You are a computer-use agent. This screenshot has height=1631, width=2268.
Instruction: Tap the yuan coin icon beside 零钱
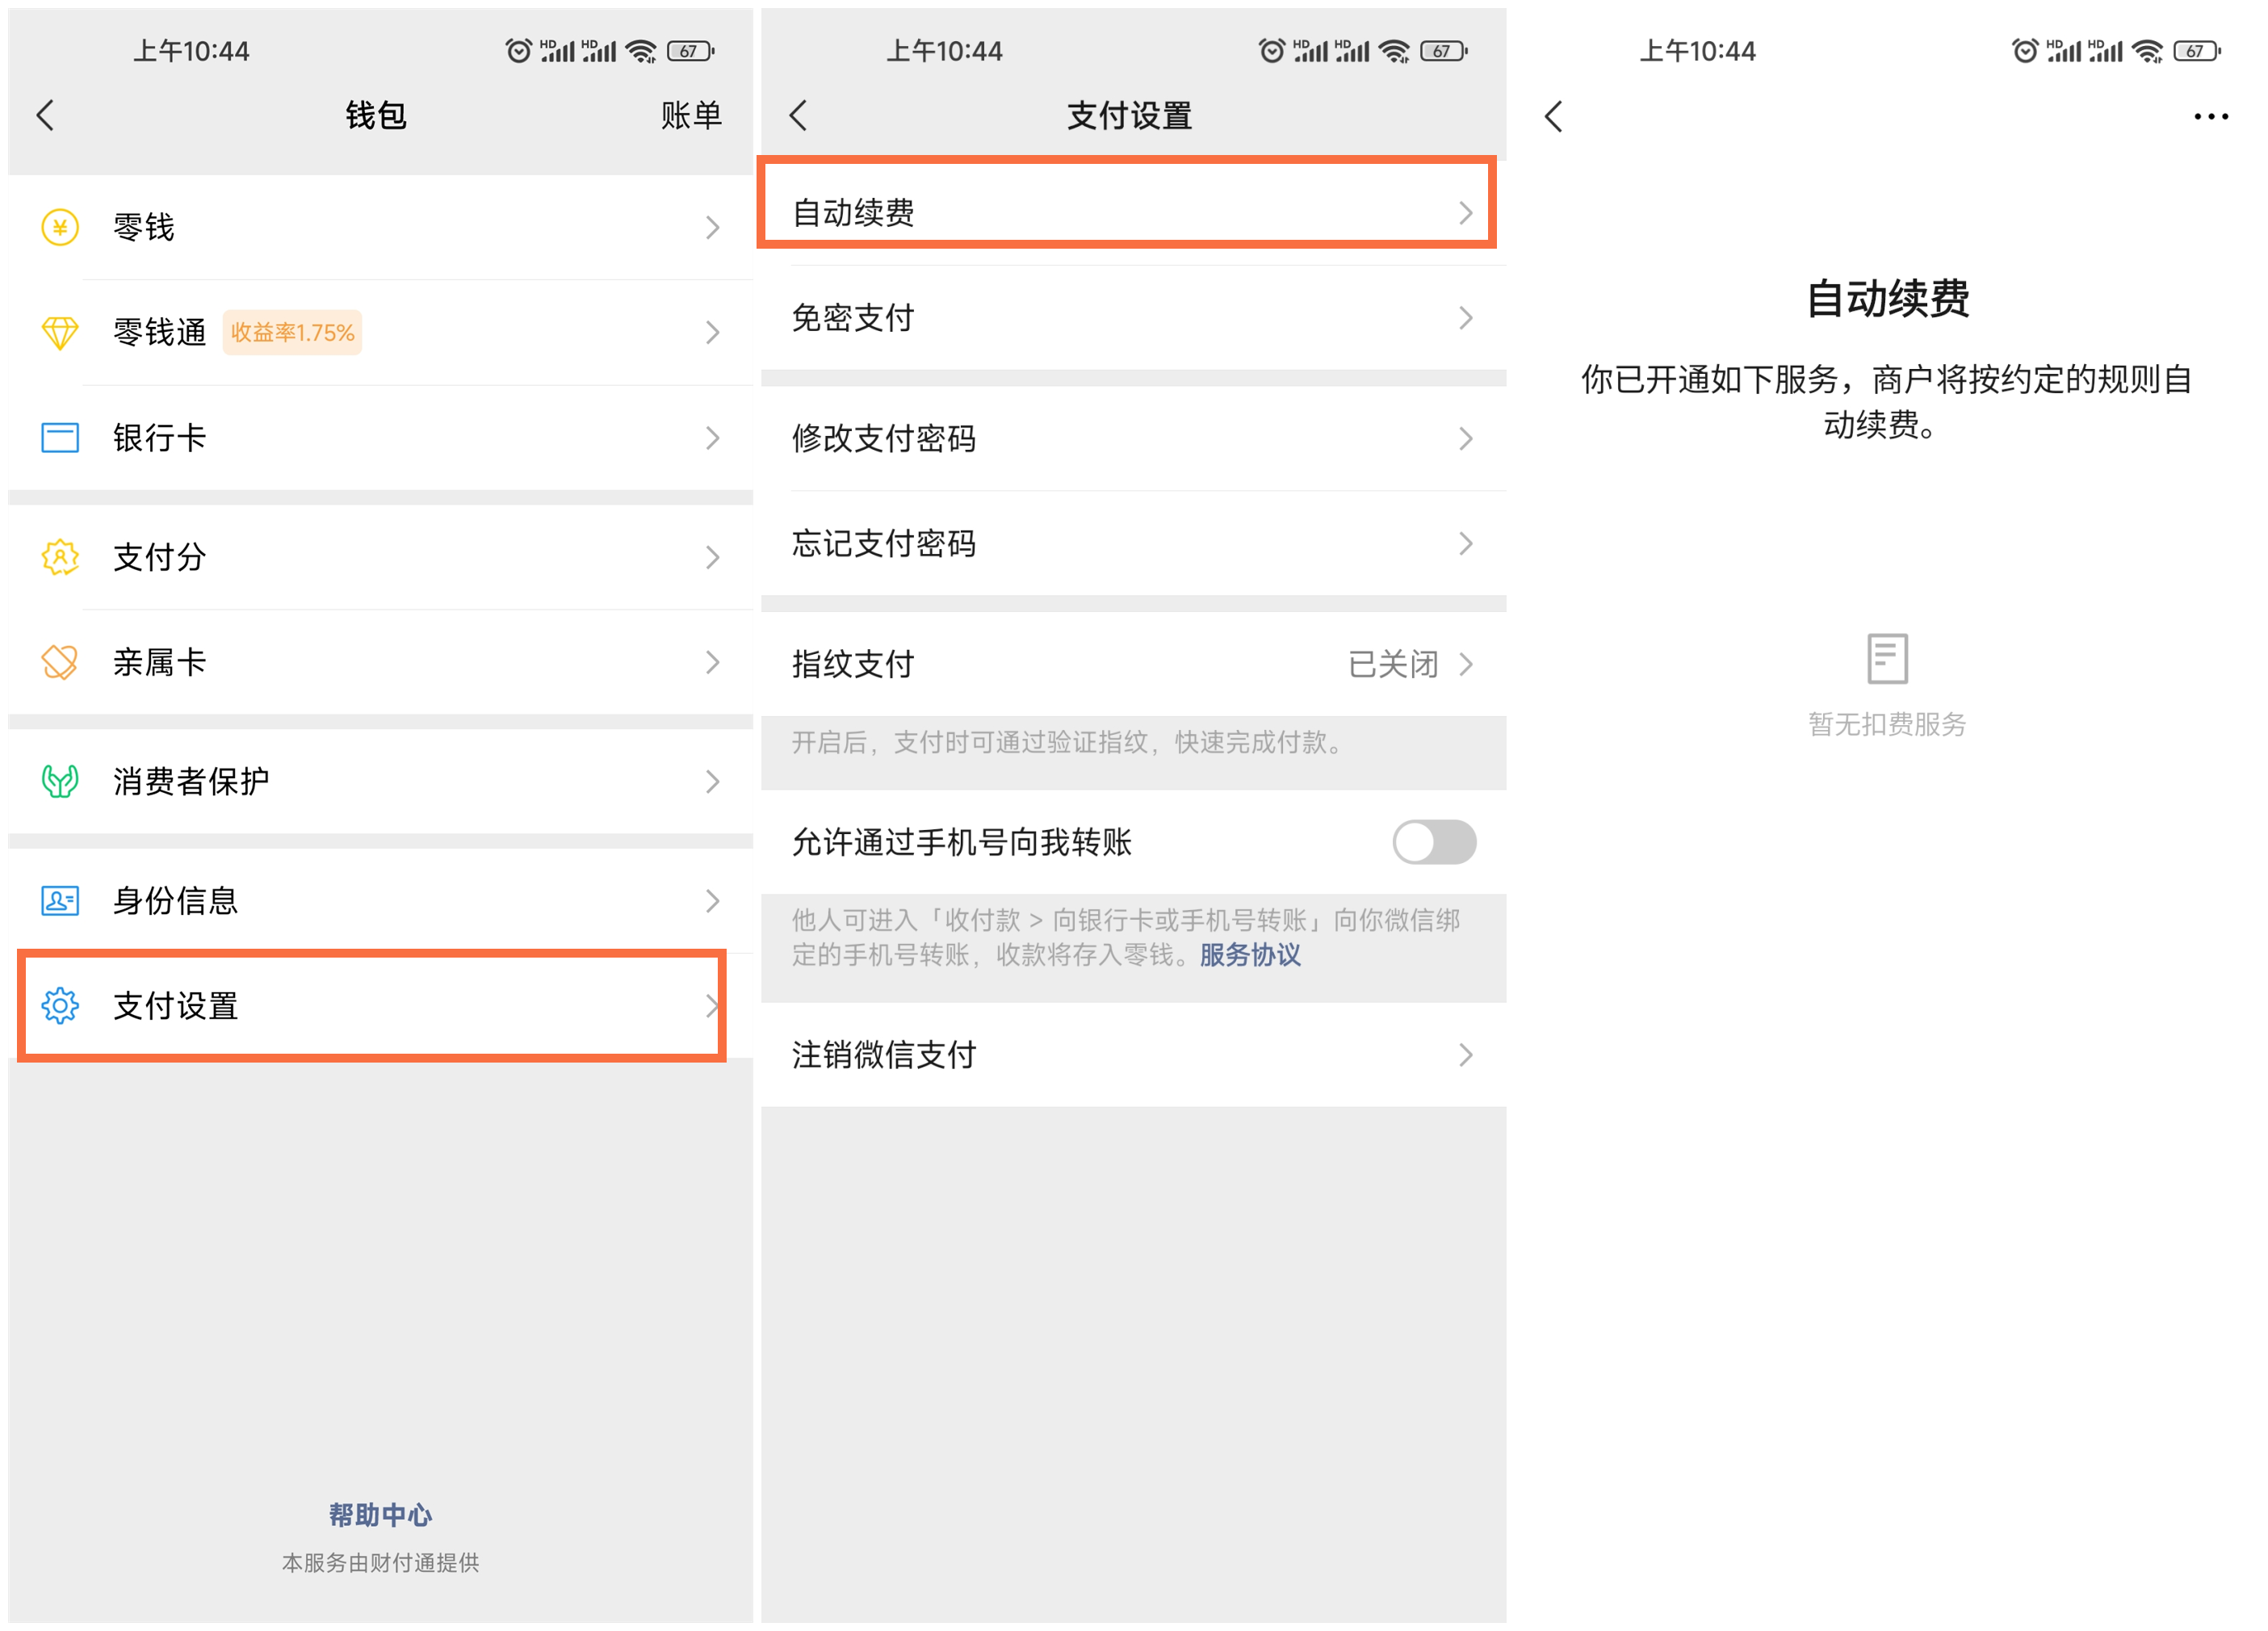[x=60, y=227]
